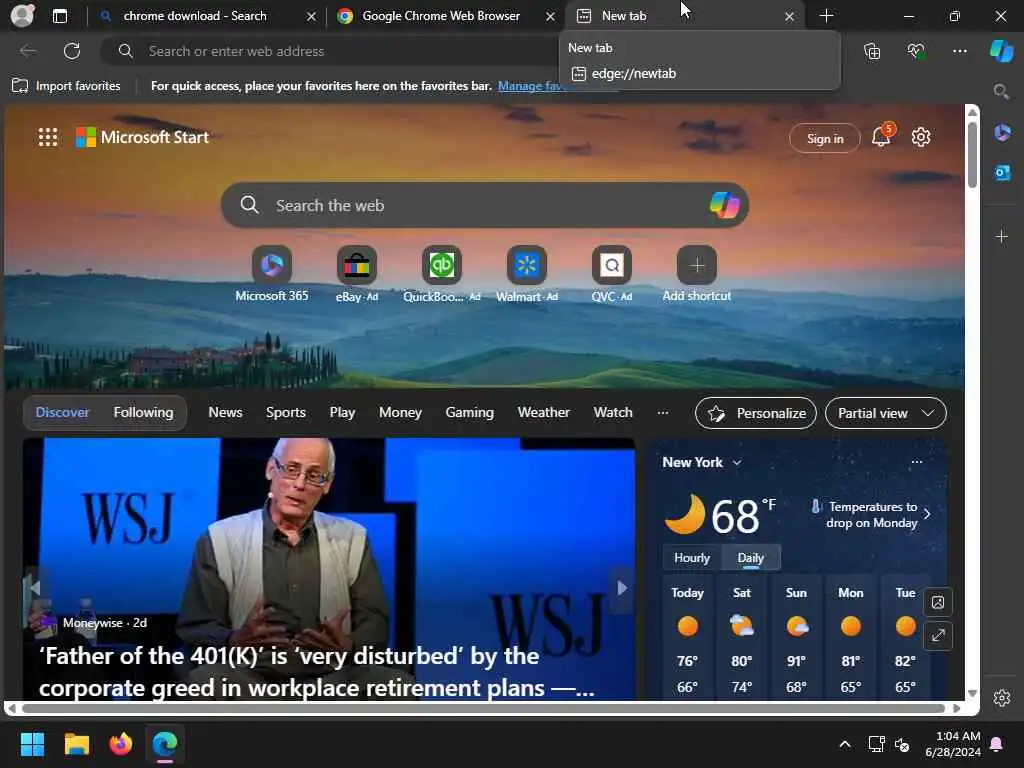This screenshot has width=1024, height=768.
Task: Open the sidebar Search icon
Action: [x=1002, y=91]
